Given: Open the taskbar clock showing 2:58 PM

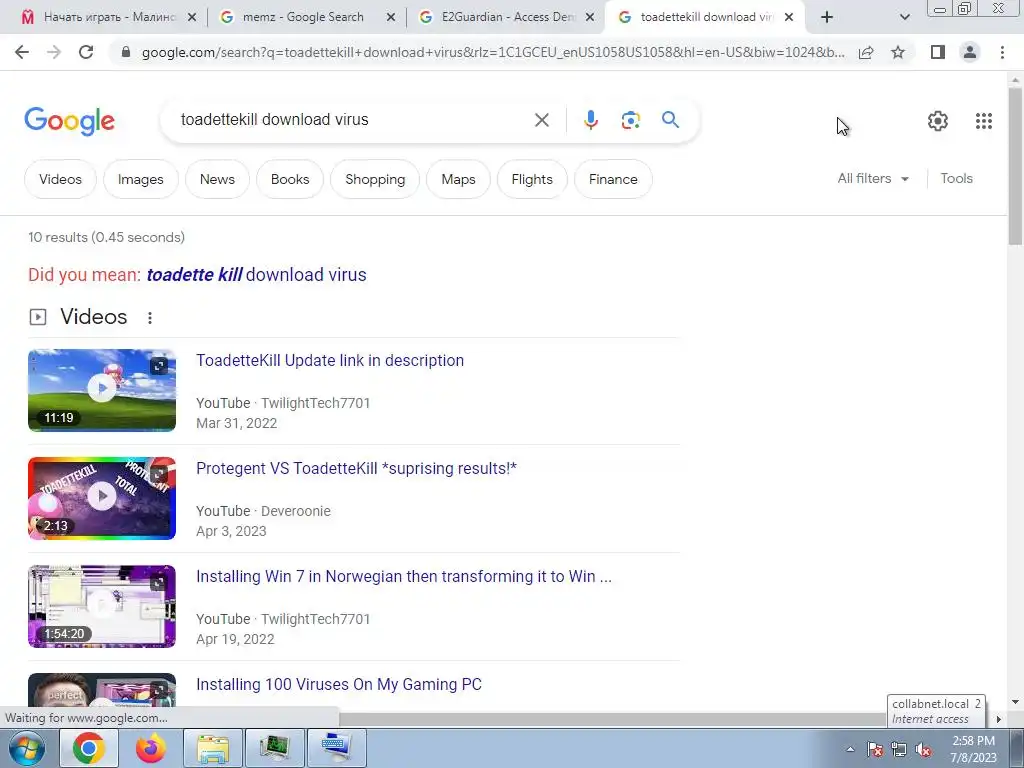Looking at the screenshot, I should (973, 749).
